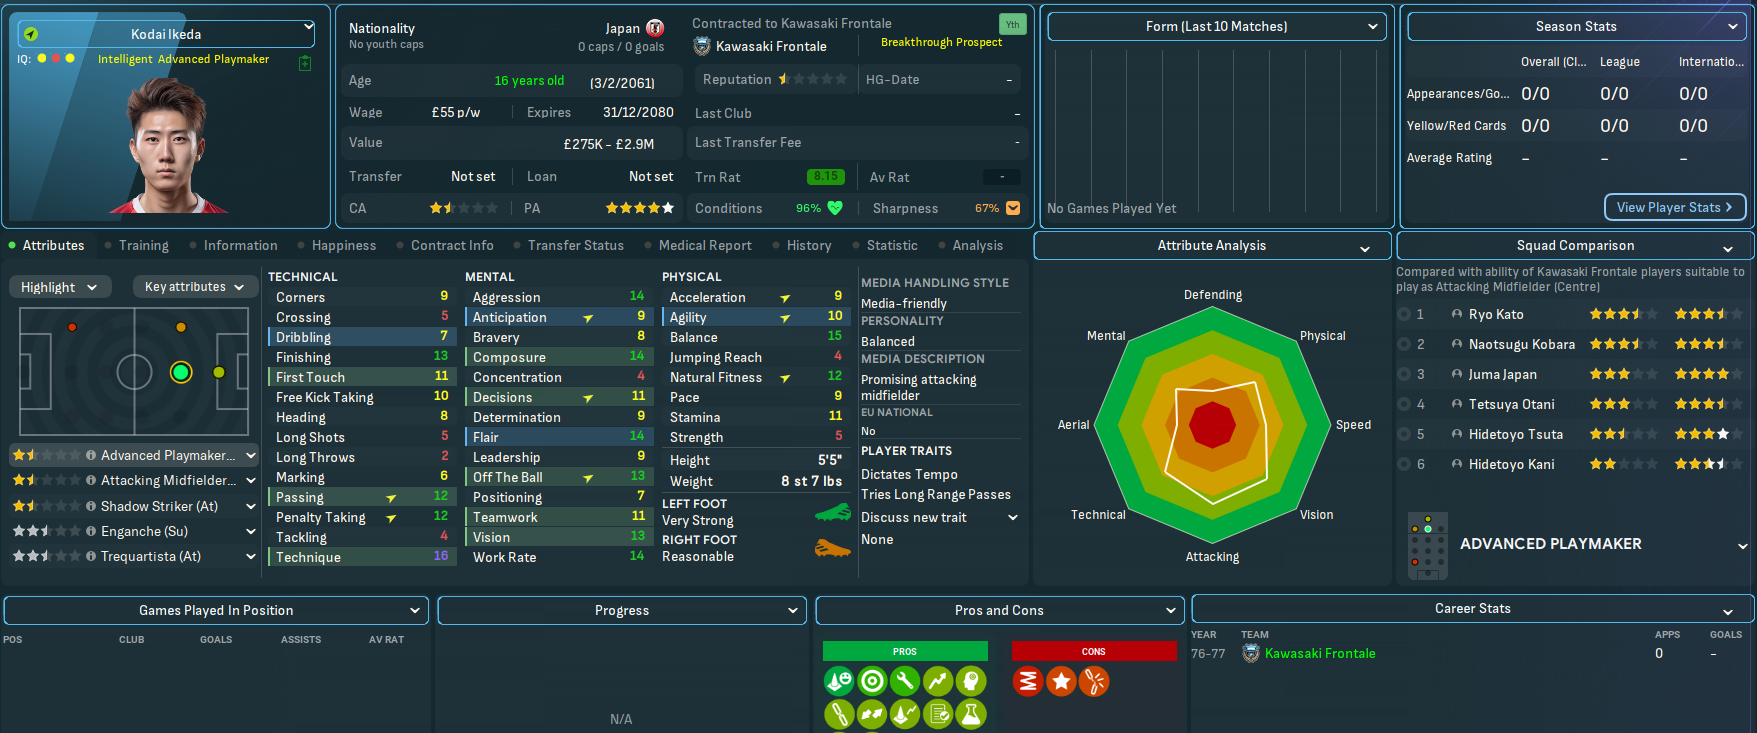The width and height of the screenshot is (1757, 733).
Task: Click the target icon under Pros
Action: (872, 682)
